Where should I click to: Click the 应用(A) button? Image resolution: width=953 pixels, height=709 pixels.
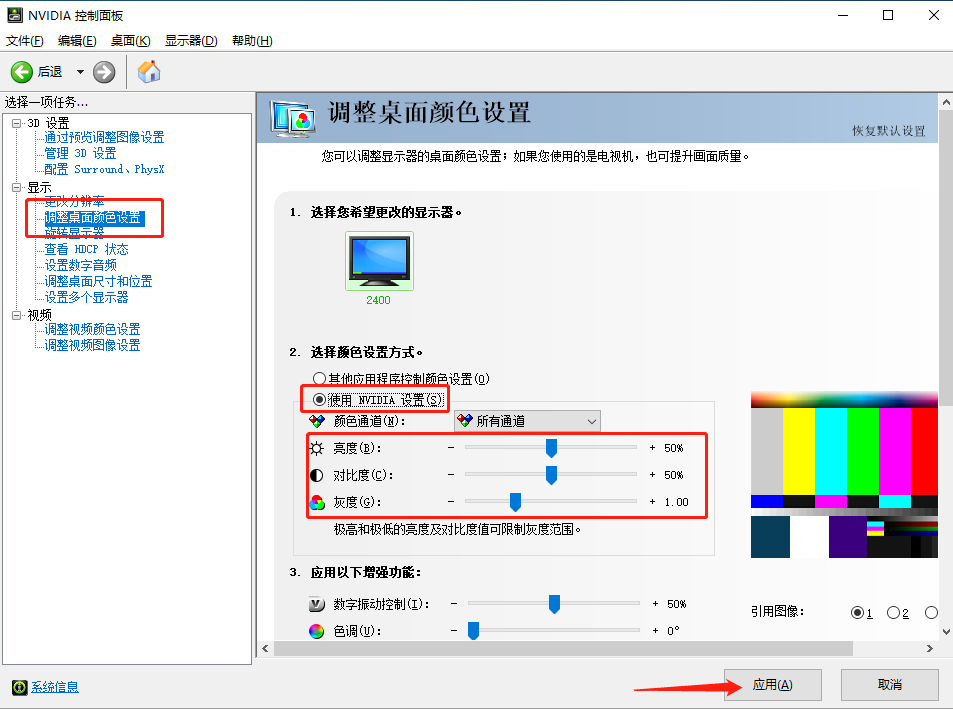(x=773, y=685)
